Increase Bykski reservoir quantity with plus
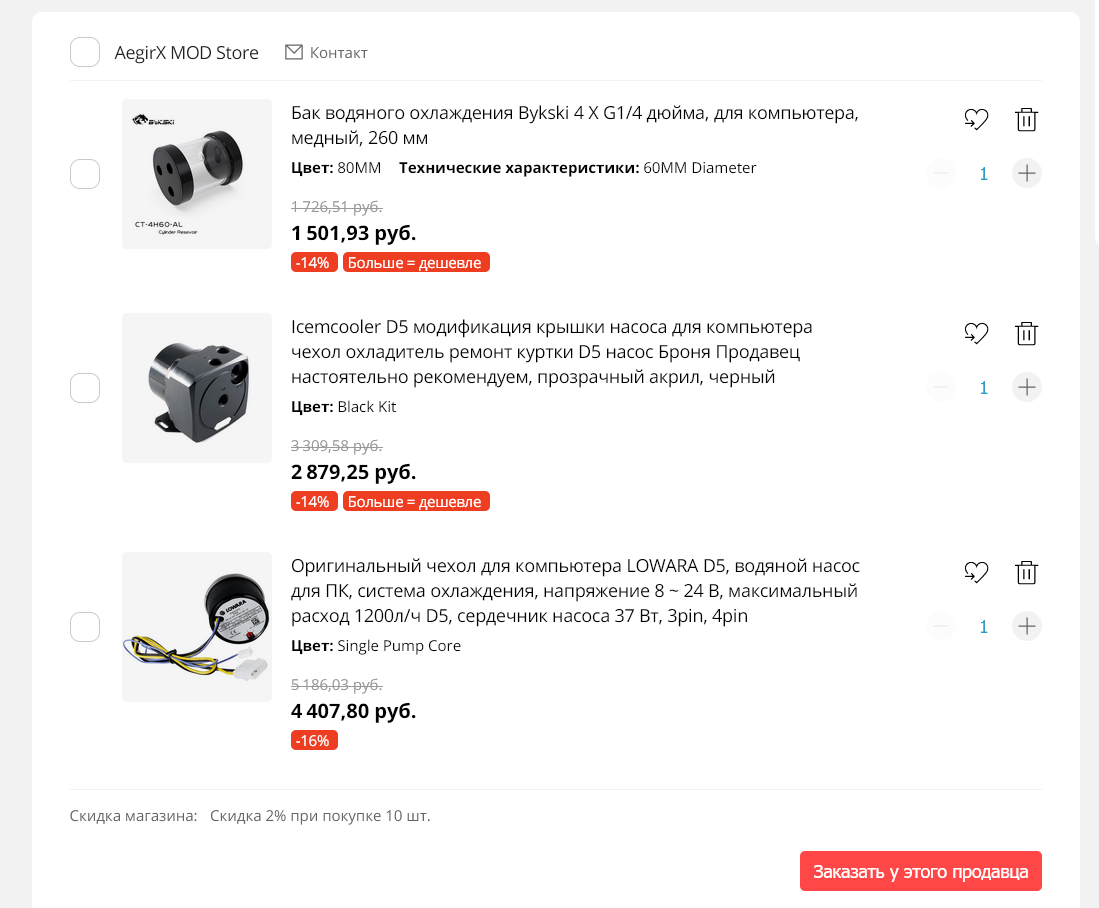 point(1026,173)
